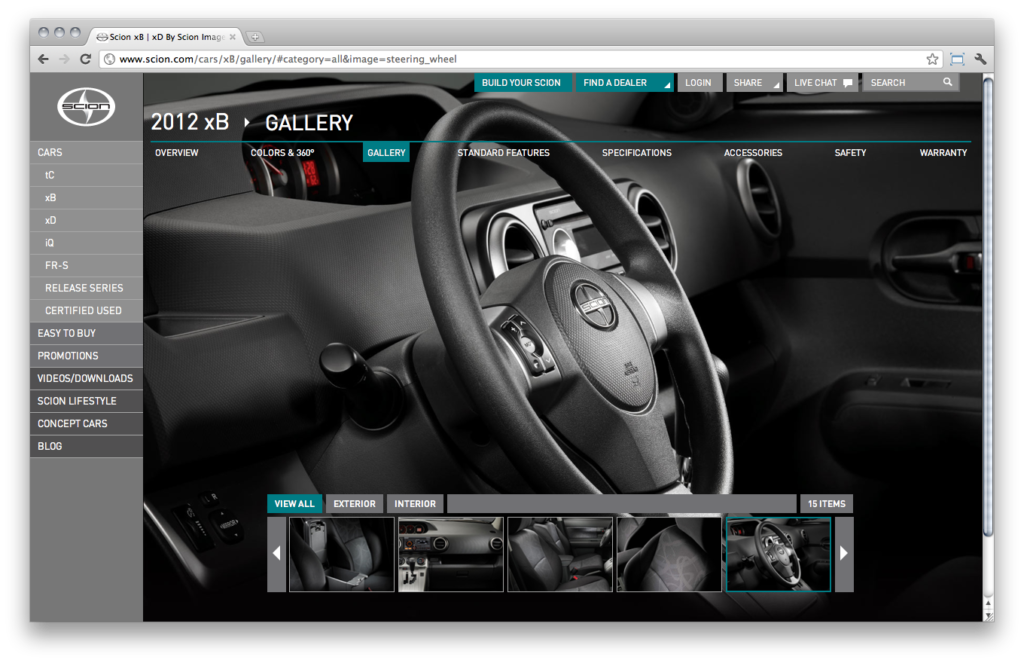The image size is (1024, 663).
Task: Open the steering wheel thumbnail
Action: [x=778, y=555]
